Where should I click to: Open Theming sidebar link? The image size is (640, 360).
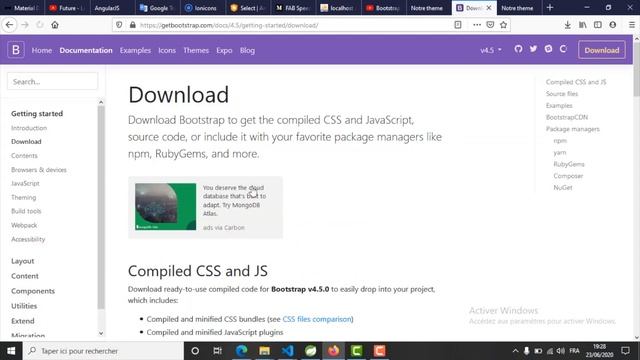point(24,197)
